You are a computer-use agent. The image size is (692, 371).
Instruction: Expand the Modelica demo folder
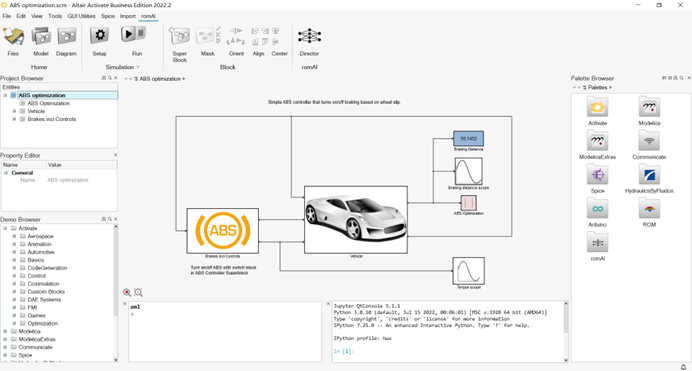point(5,331)
